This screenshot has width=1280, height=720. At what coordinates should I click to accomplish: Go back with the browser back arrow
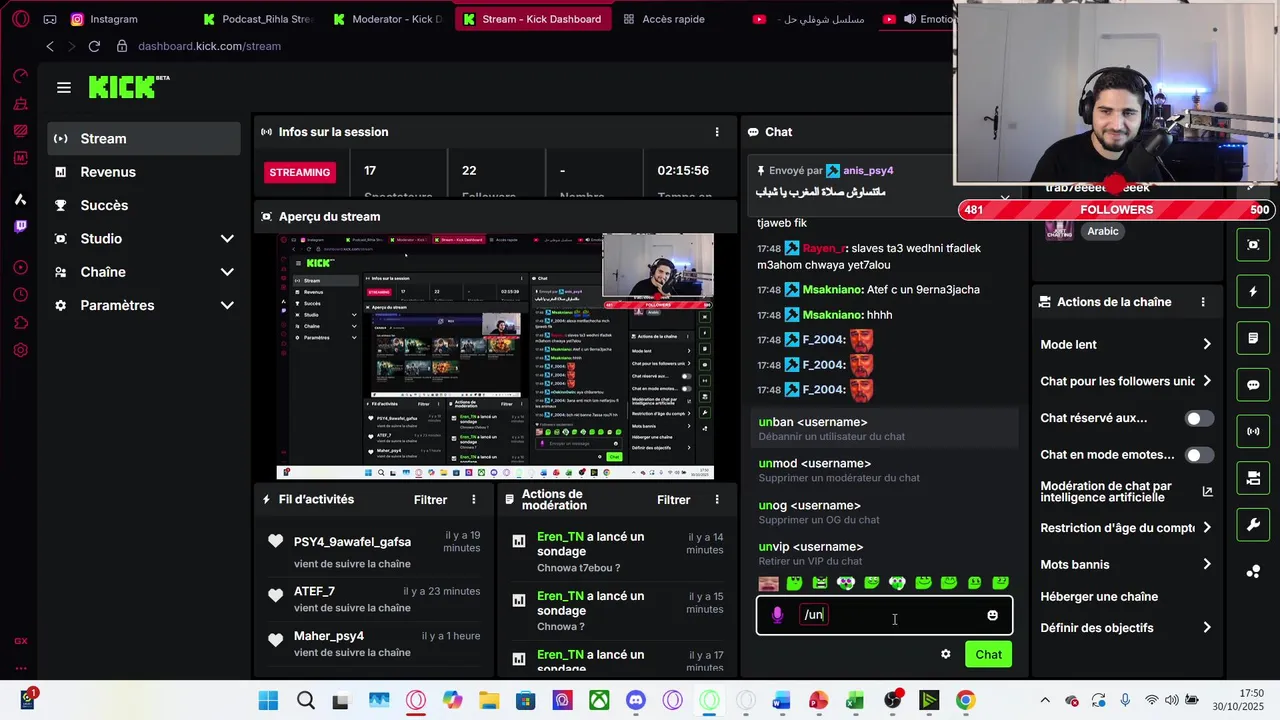[x=50, y=46]
